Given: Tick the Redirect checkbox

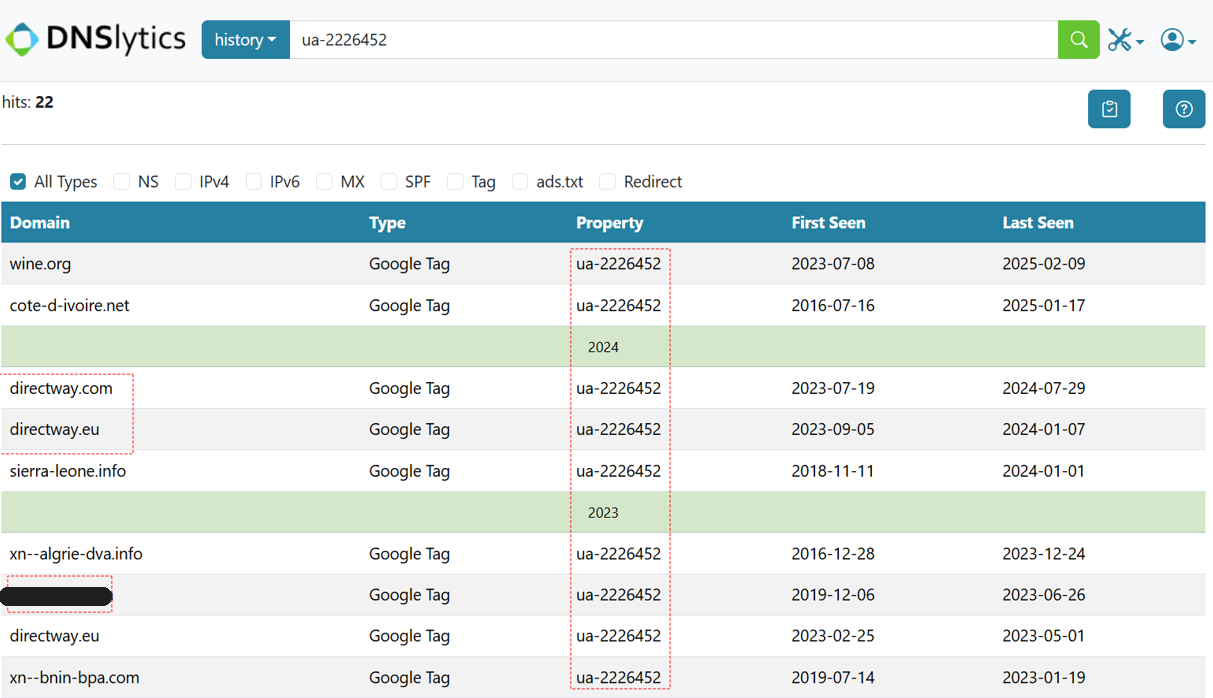Looking at the screenshot, I should (x=607, y=181).
